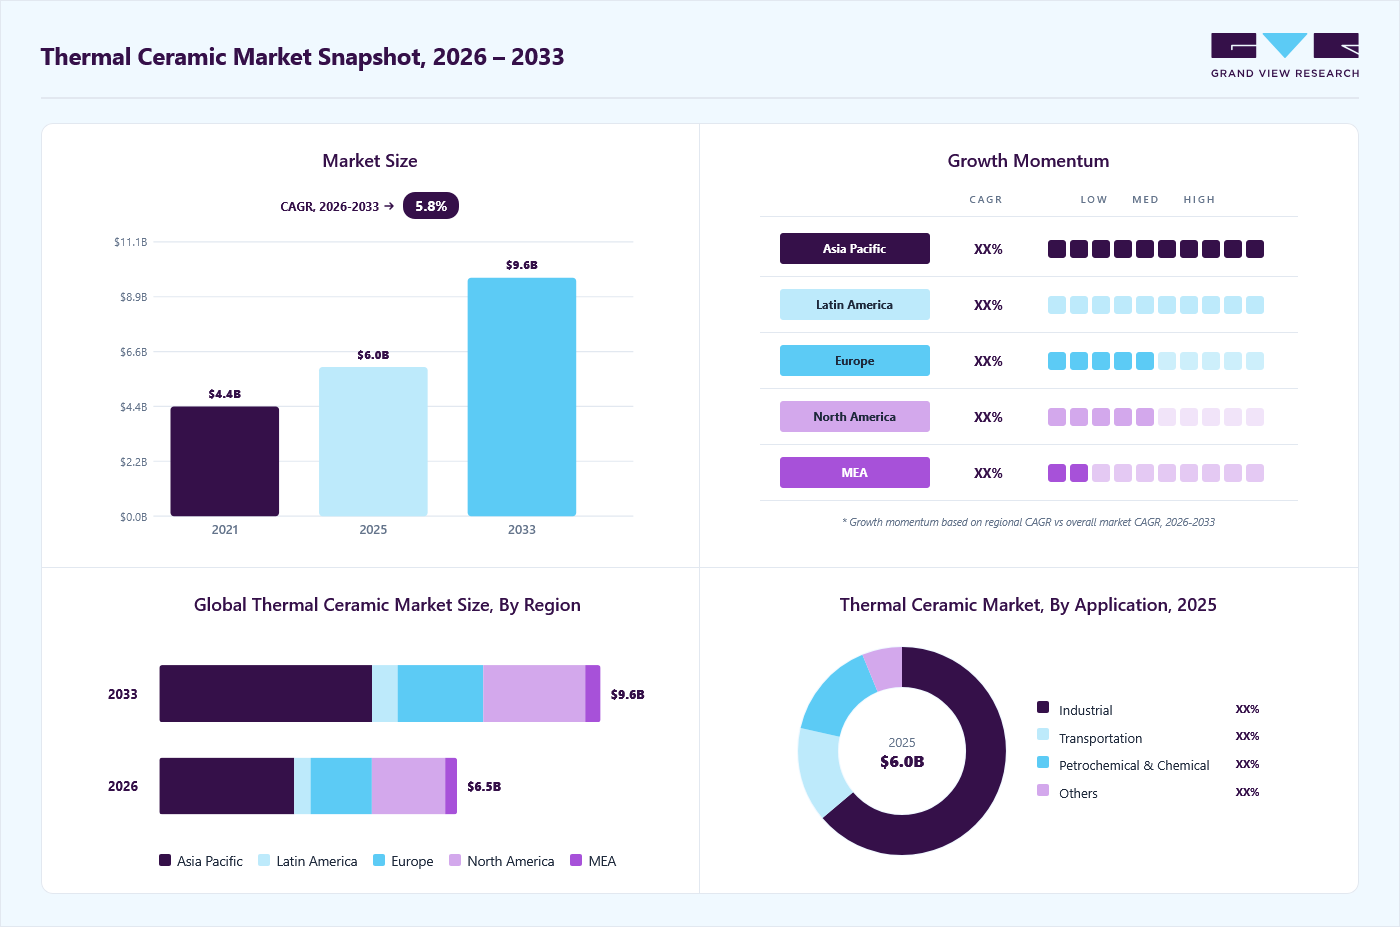Click the MEA growth momentum label
1400x927 pixels.
pos(855,473)
